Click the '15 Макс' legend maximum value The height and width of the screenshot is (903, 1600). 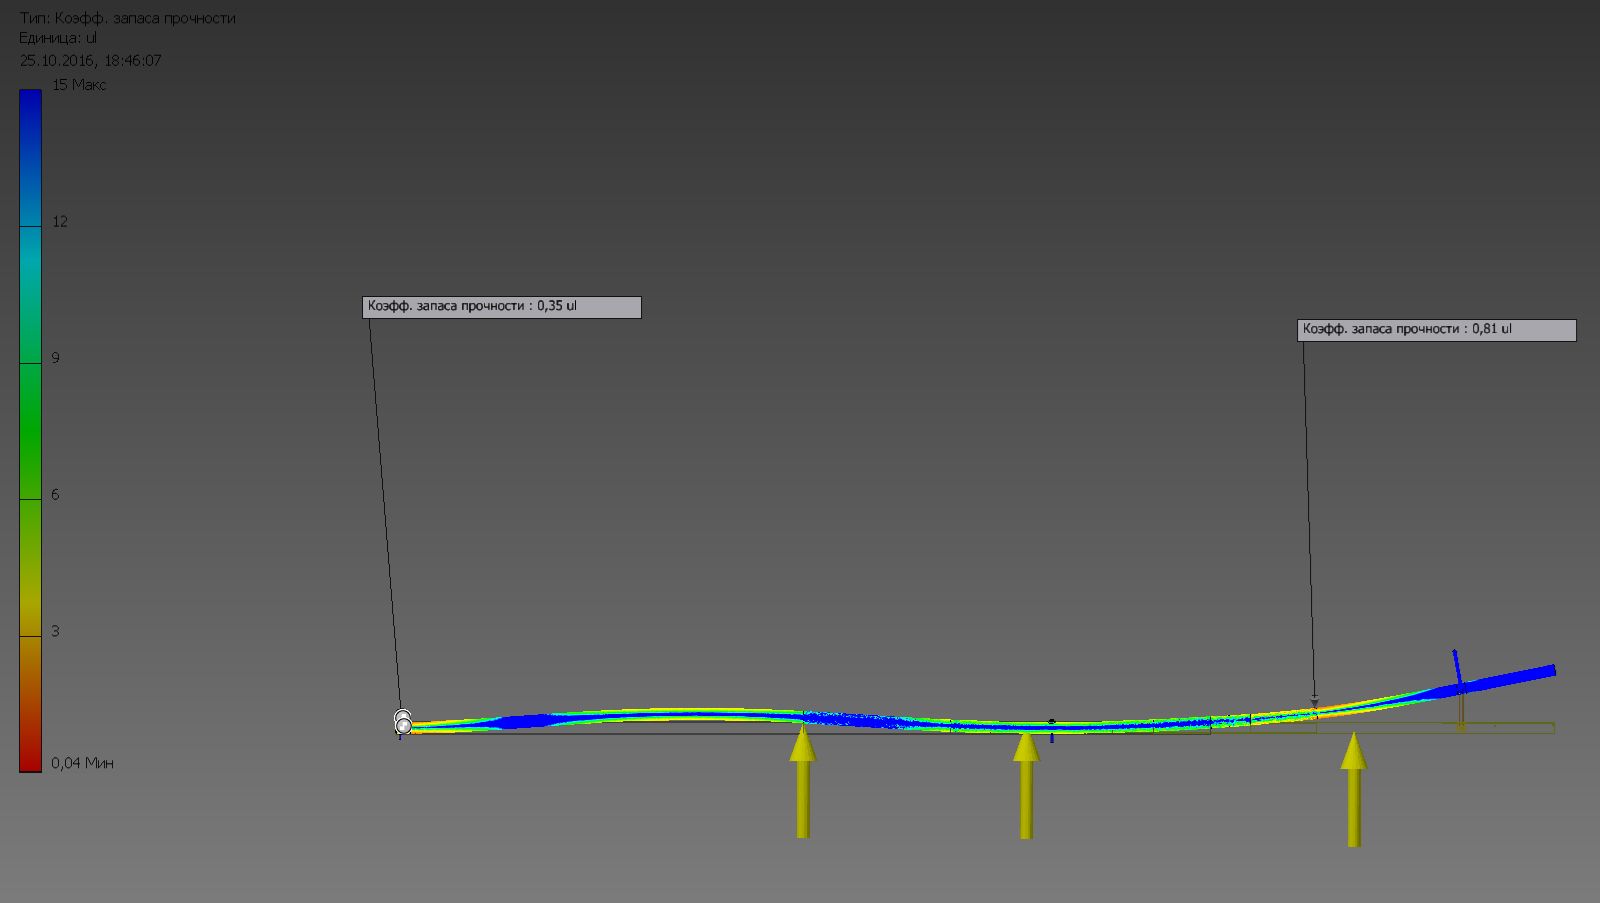79,85
